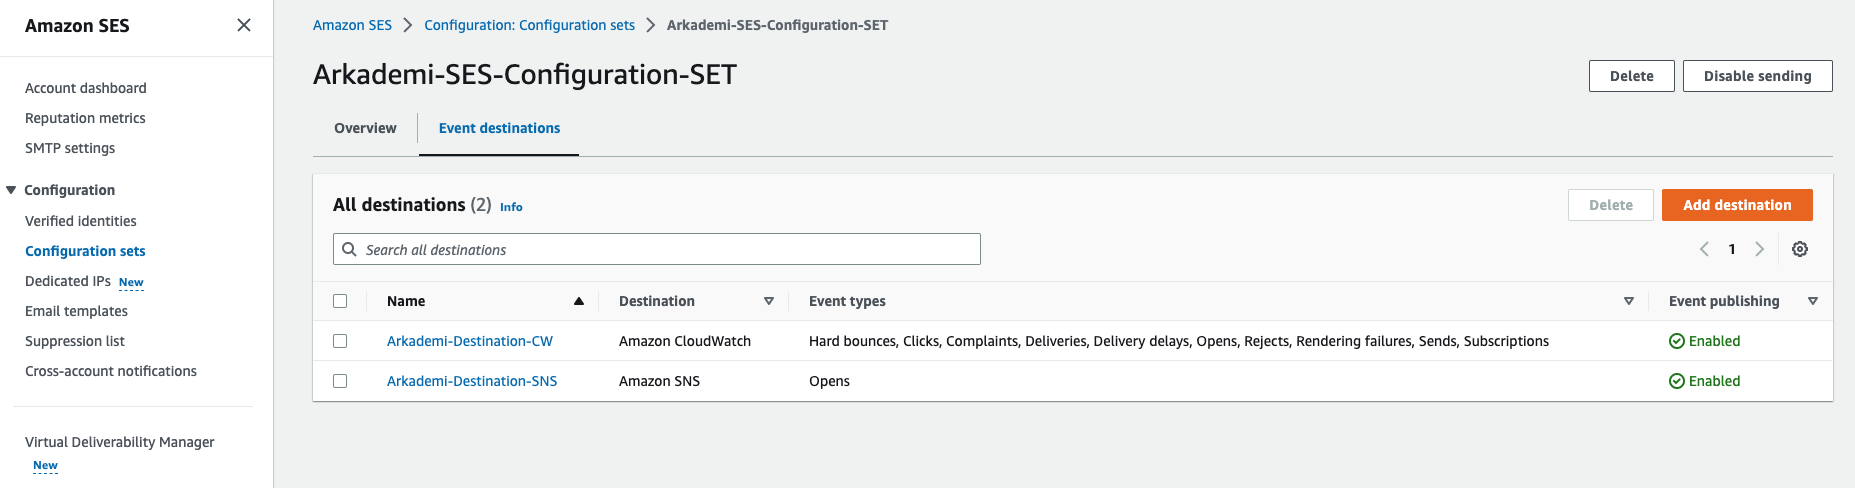Toggle the select all destinations checkbox
1855x488 pixels.
click(x=340, y=301)
